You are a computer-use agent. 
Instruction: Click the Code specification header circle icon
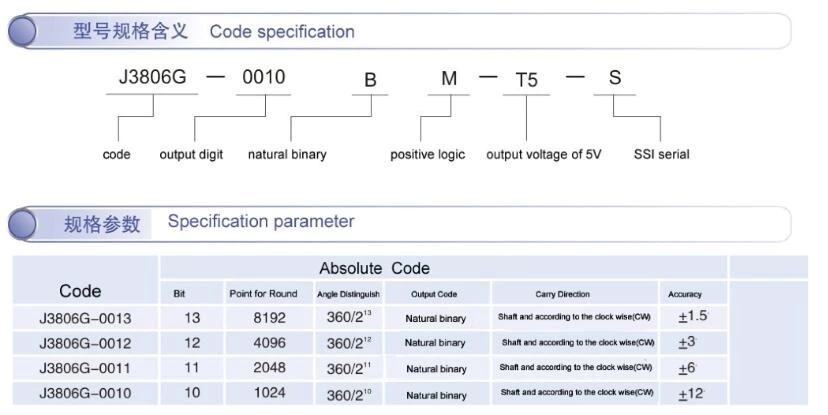pyautogui.click(x=22, y=31)
